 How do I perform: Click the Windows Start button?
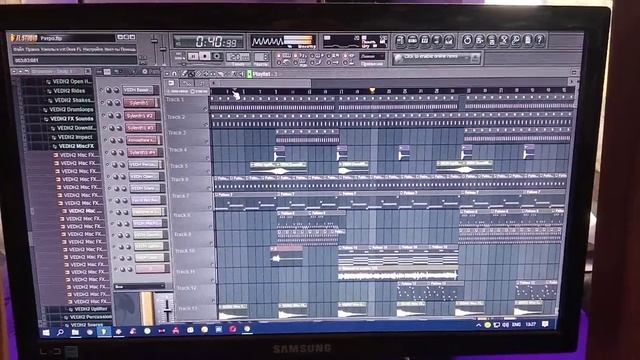point(46,333)
